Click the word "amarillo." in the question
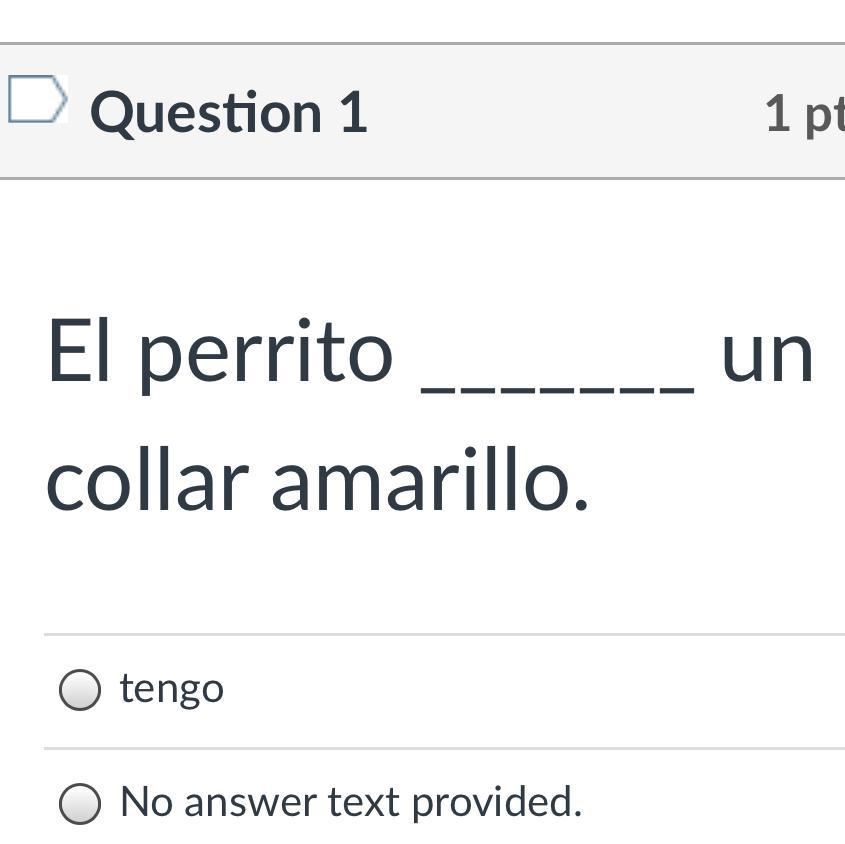845x844 pixels. [430, 481]
